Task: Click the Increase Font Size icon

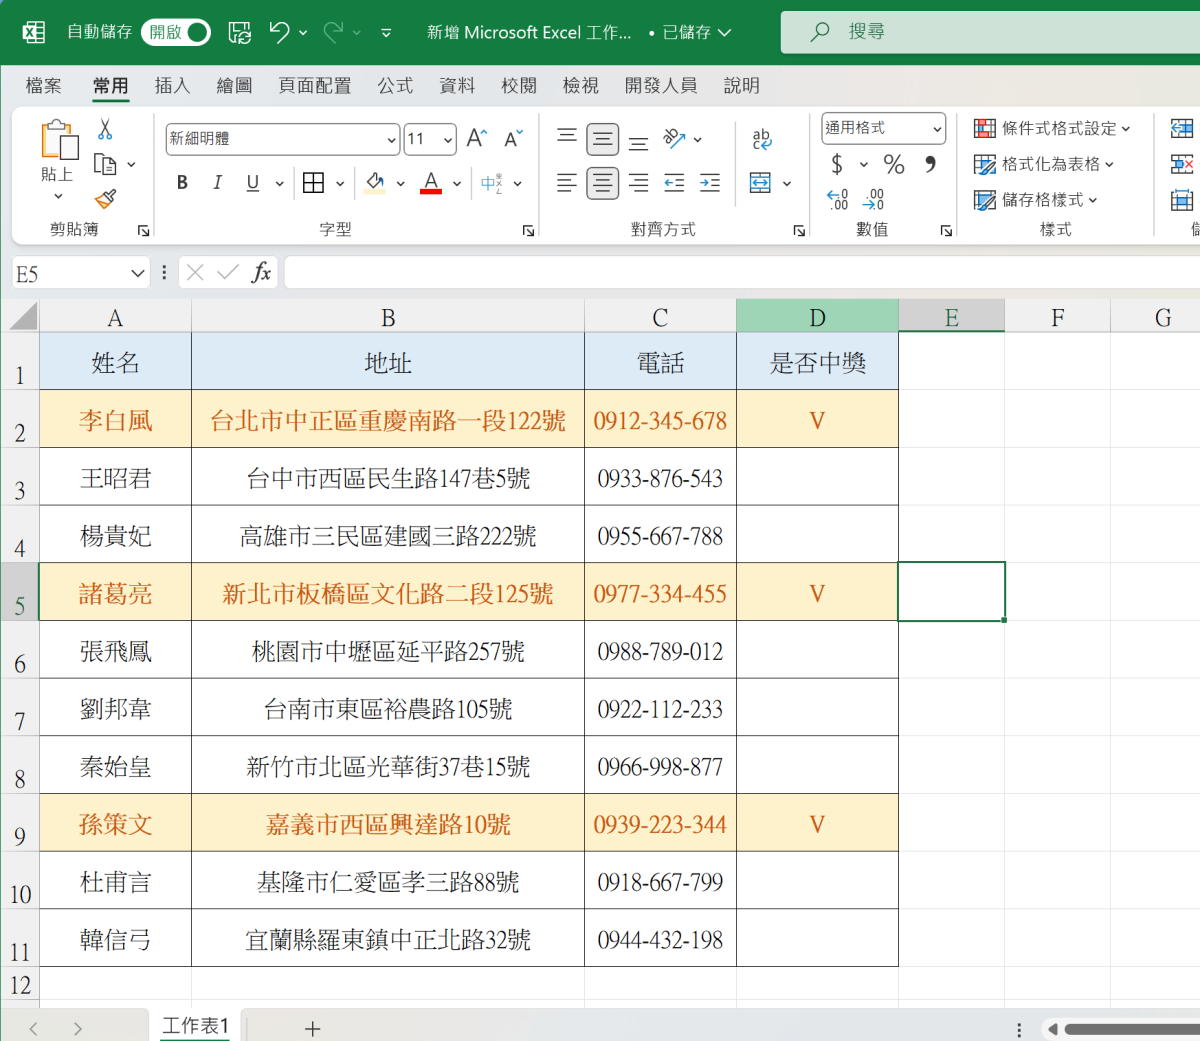Action: (477, 139)
